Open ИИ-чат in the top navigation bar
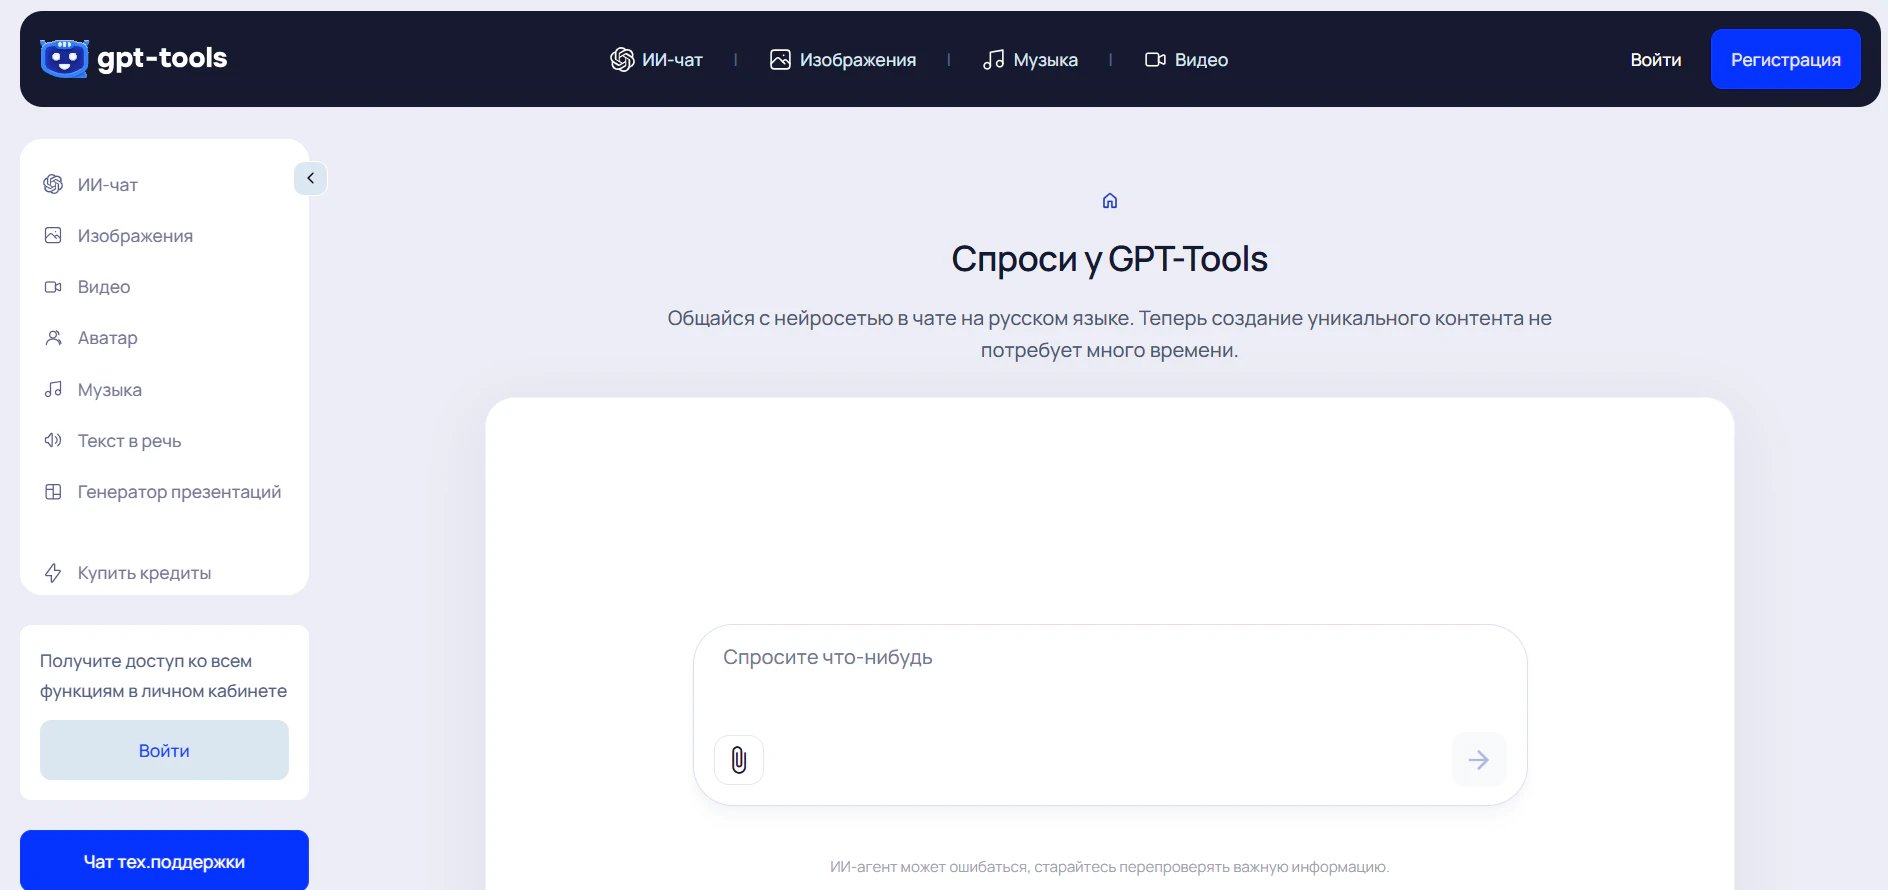 656,60
